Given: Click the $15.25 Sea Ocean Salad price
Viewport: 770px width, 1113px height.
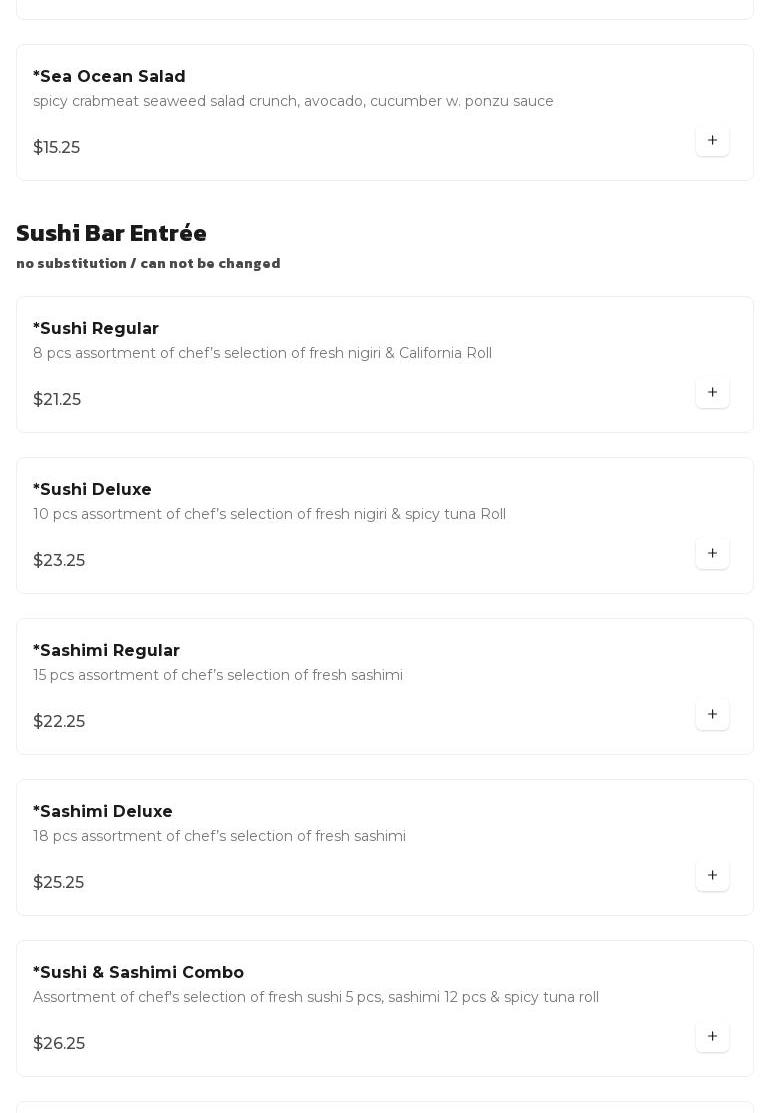Looking at the screenshot, I should [x=56, y=148].
